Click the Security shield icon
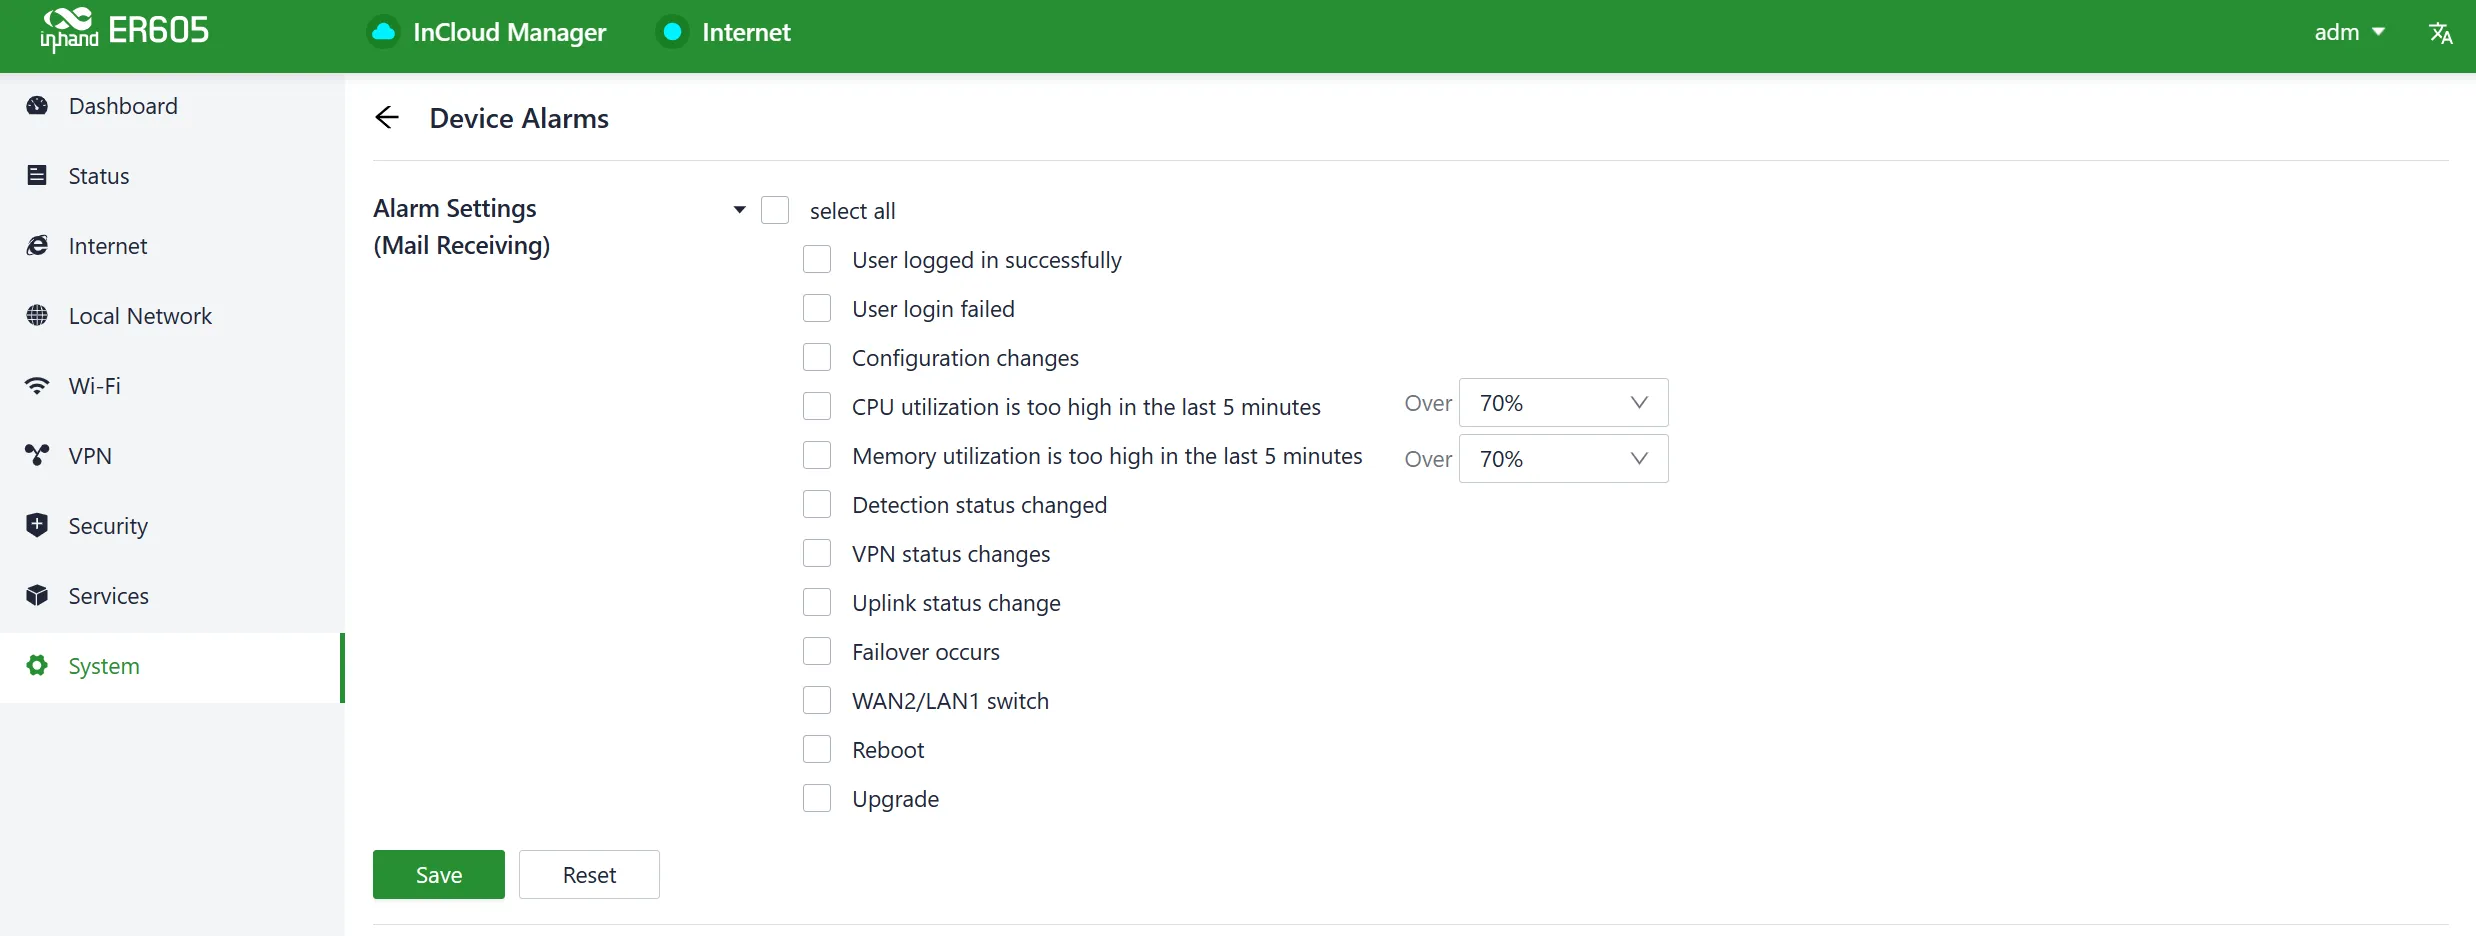Viewport: 2476px width, 936px height. click(x=37, y=526)
